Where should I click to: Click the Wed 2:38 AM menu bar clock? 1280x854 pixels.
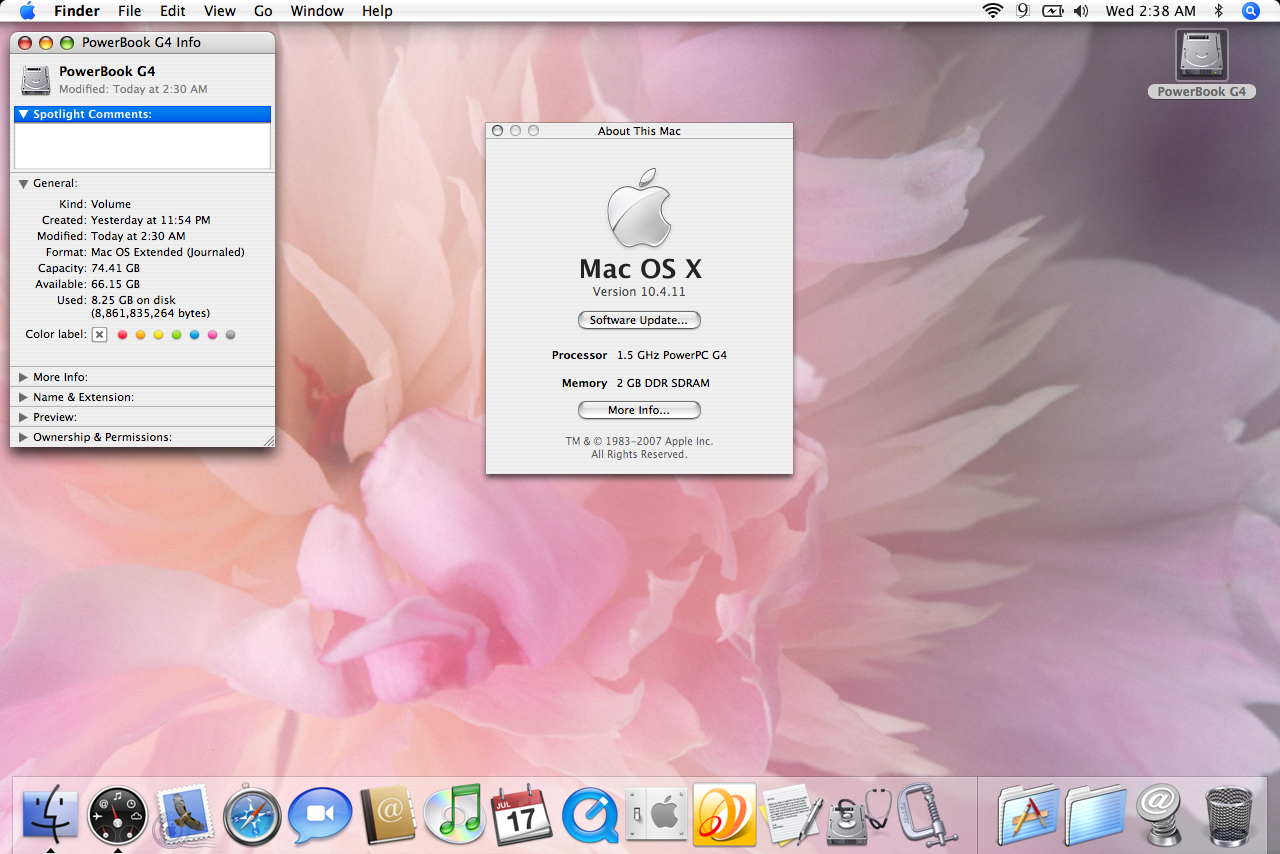point(1150,11)
